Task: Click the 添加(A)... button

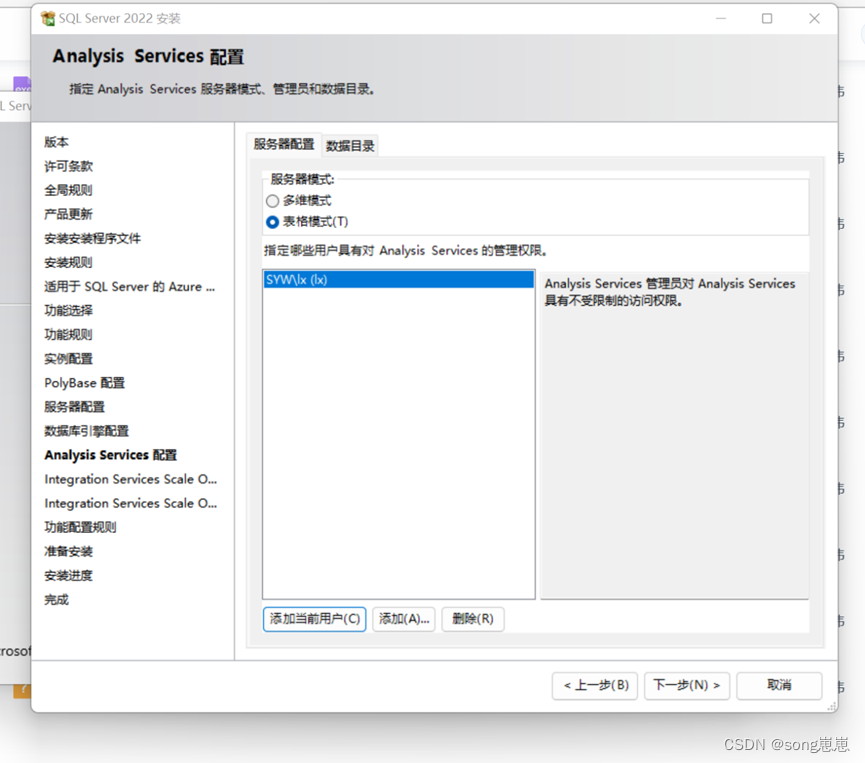Action: pyautogui.click(x=404, y=619)
